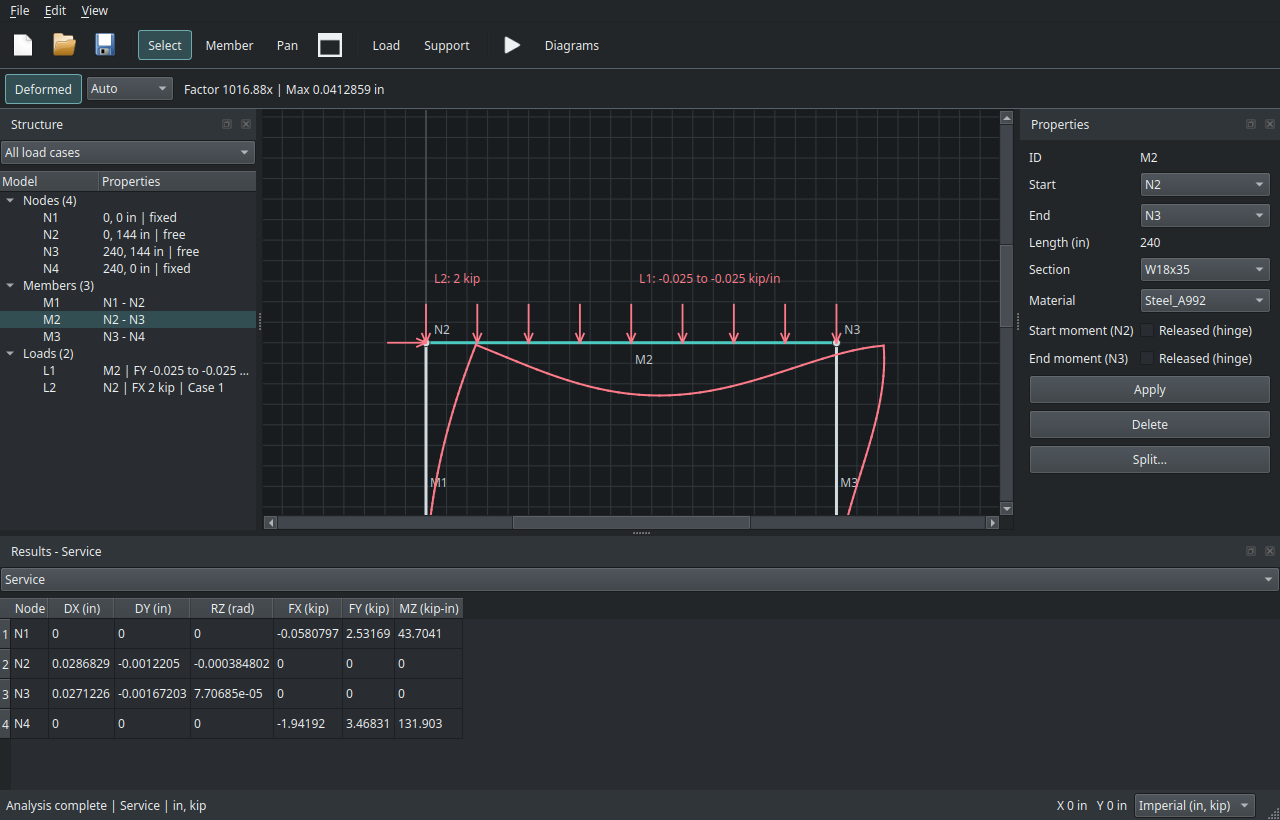Screen dimensions: 1280x820
Task: Open the Section W18x35 dropdown
Action: click(x=1205, y=269)
